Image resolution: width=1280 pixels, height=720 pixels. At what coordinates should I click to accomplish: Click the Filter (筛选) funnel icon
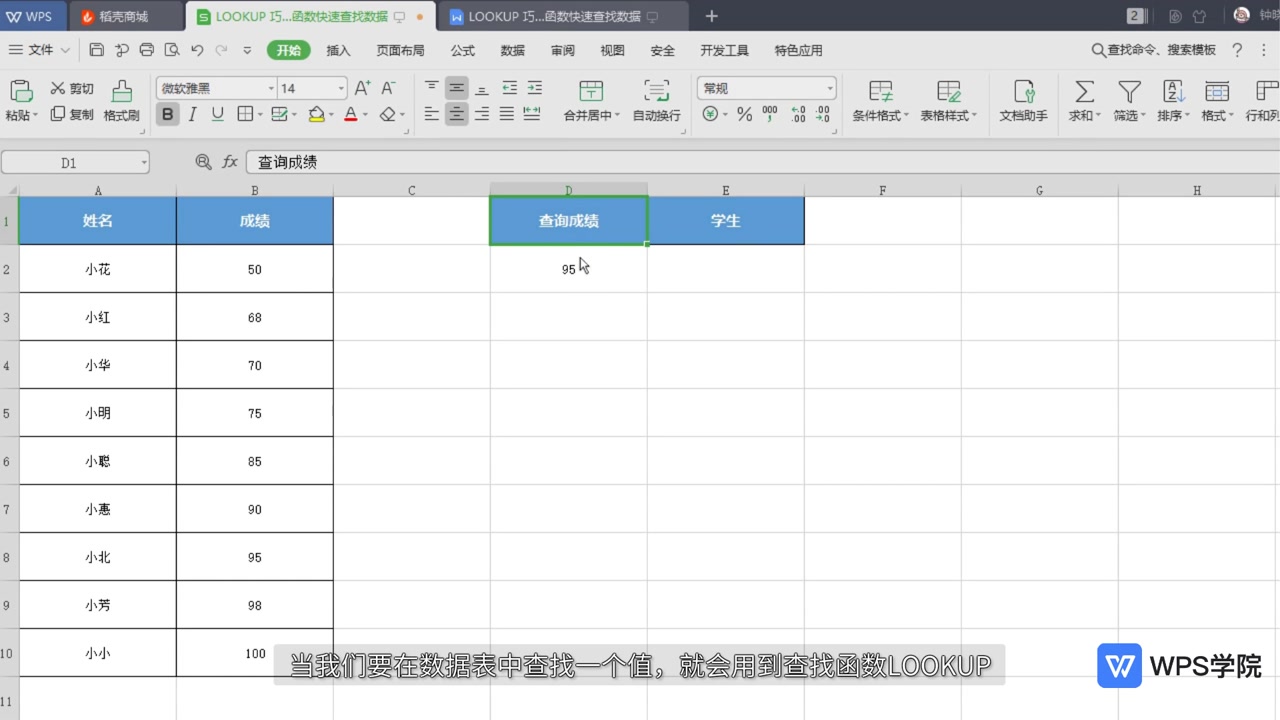pyautogui.click(x=1129, y=92)
